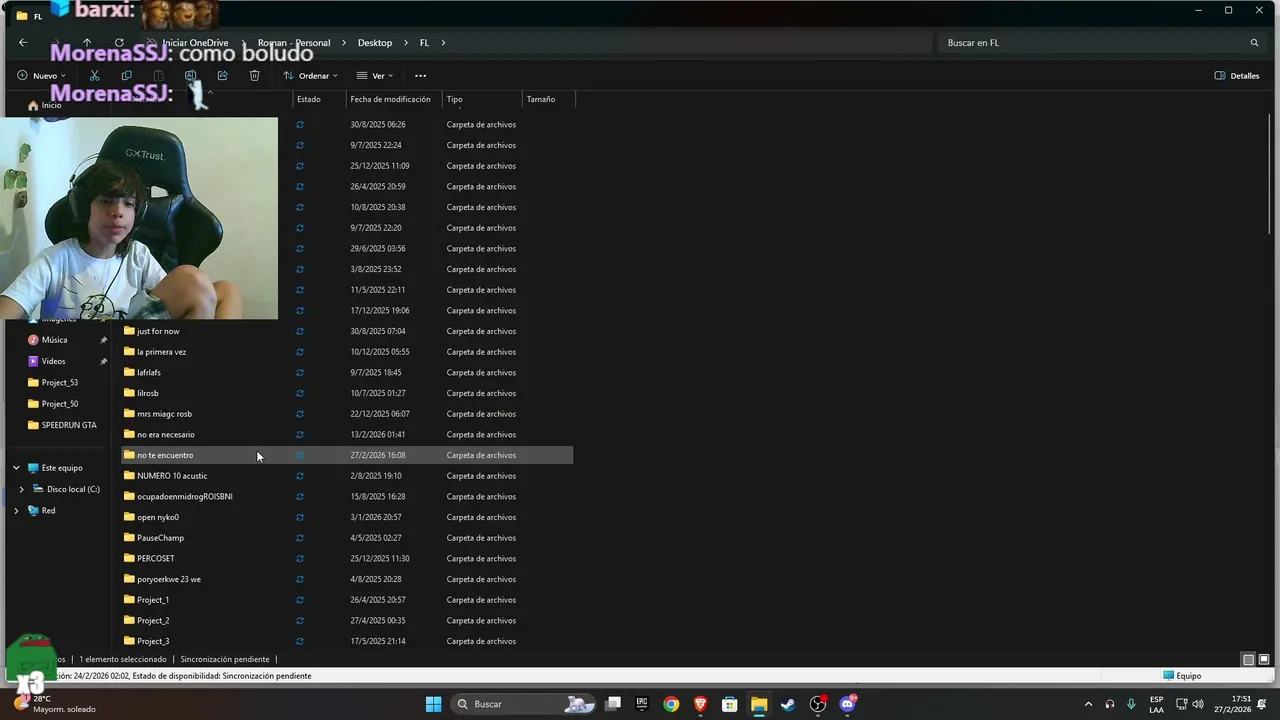Open the three-dots more options menu
1280x720 pixels.
point(420,76)
